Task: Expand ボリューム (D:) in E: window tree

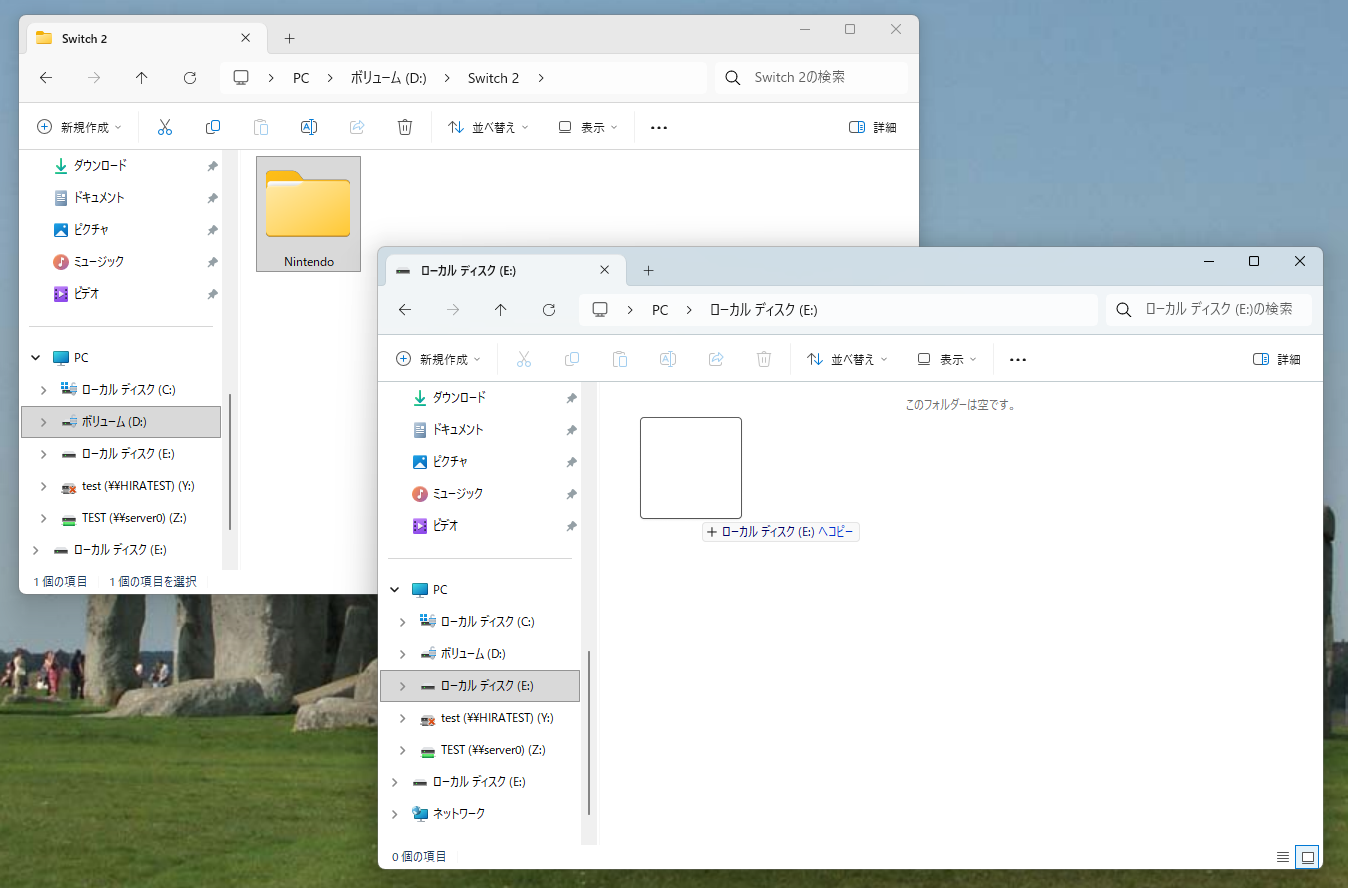Action: [x=403, y=654]
